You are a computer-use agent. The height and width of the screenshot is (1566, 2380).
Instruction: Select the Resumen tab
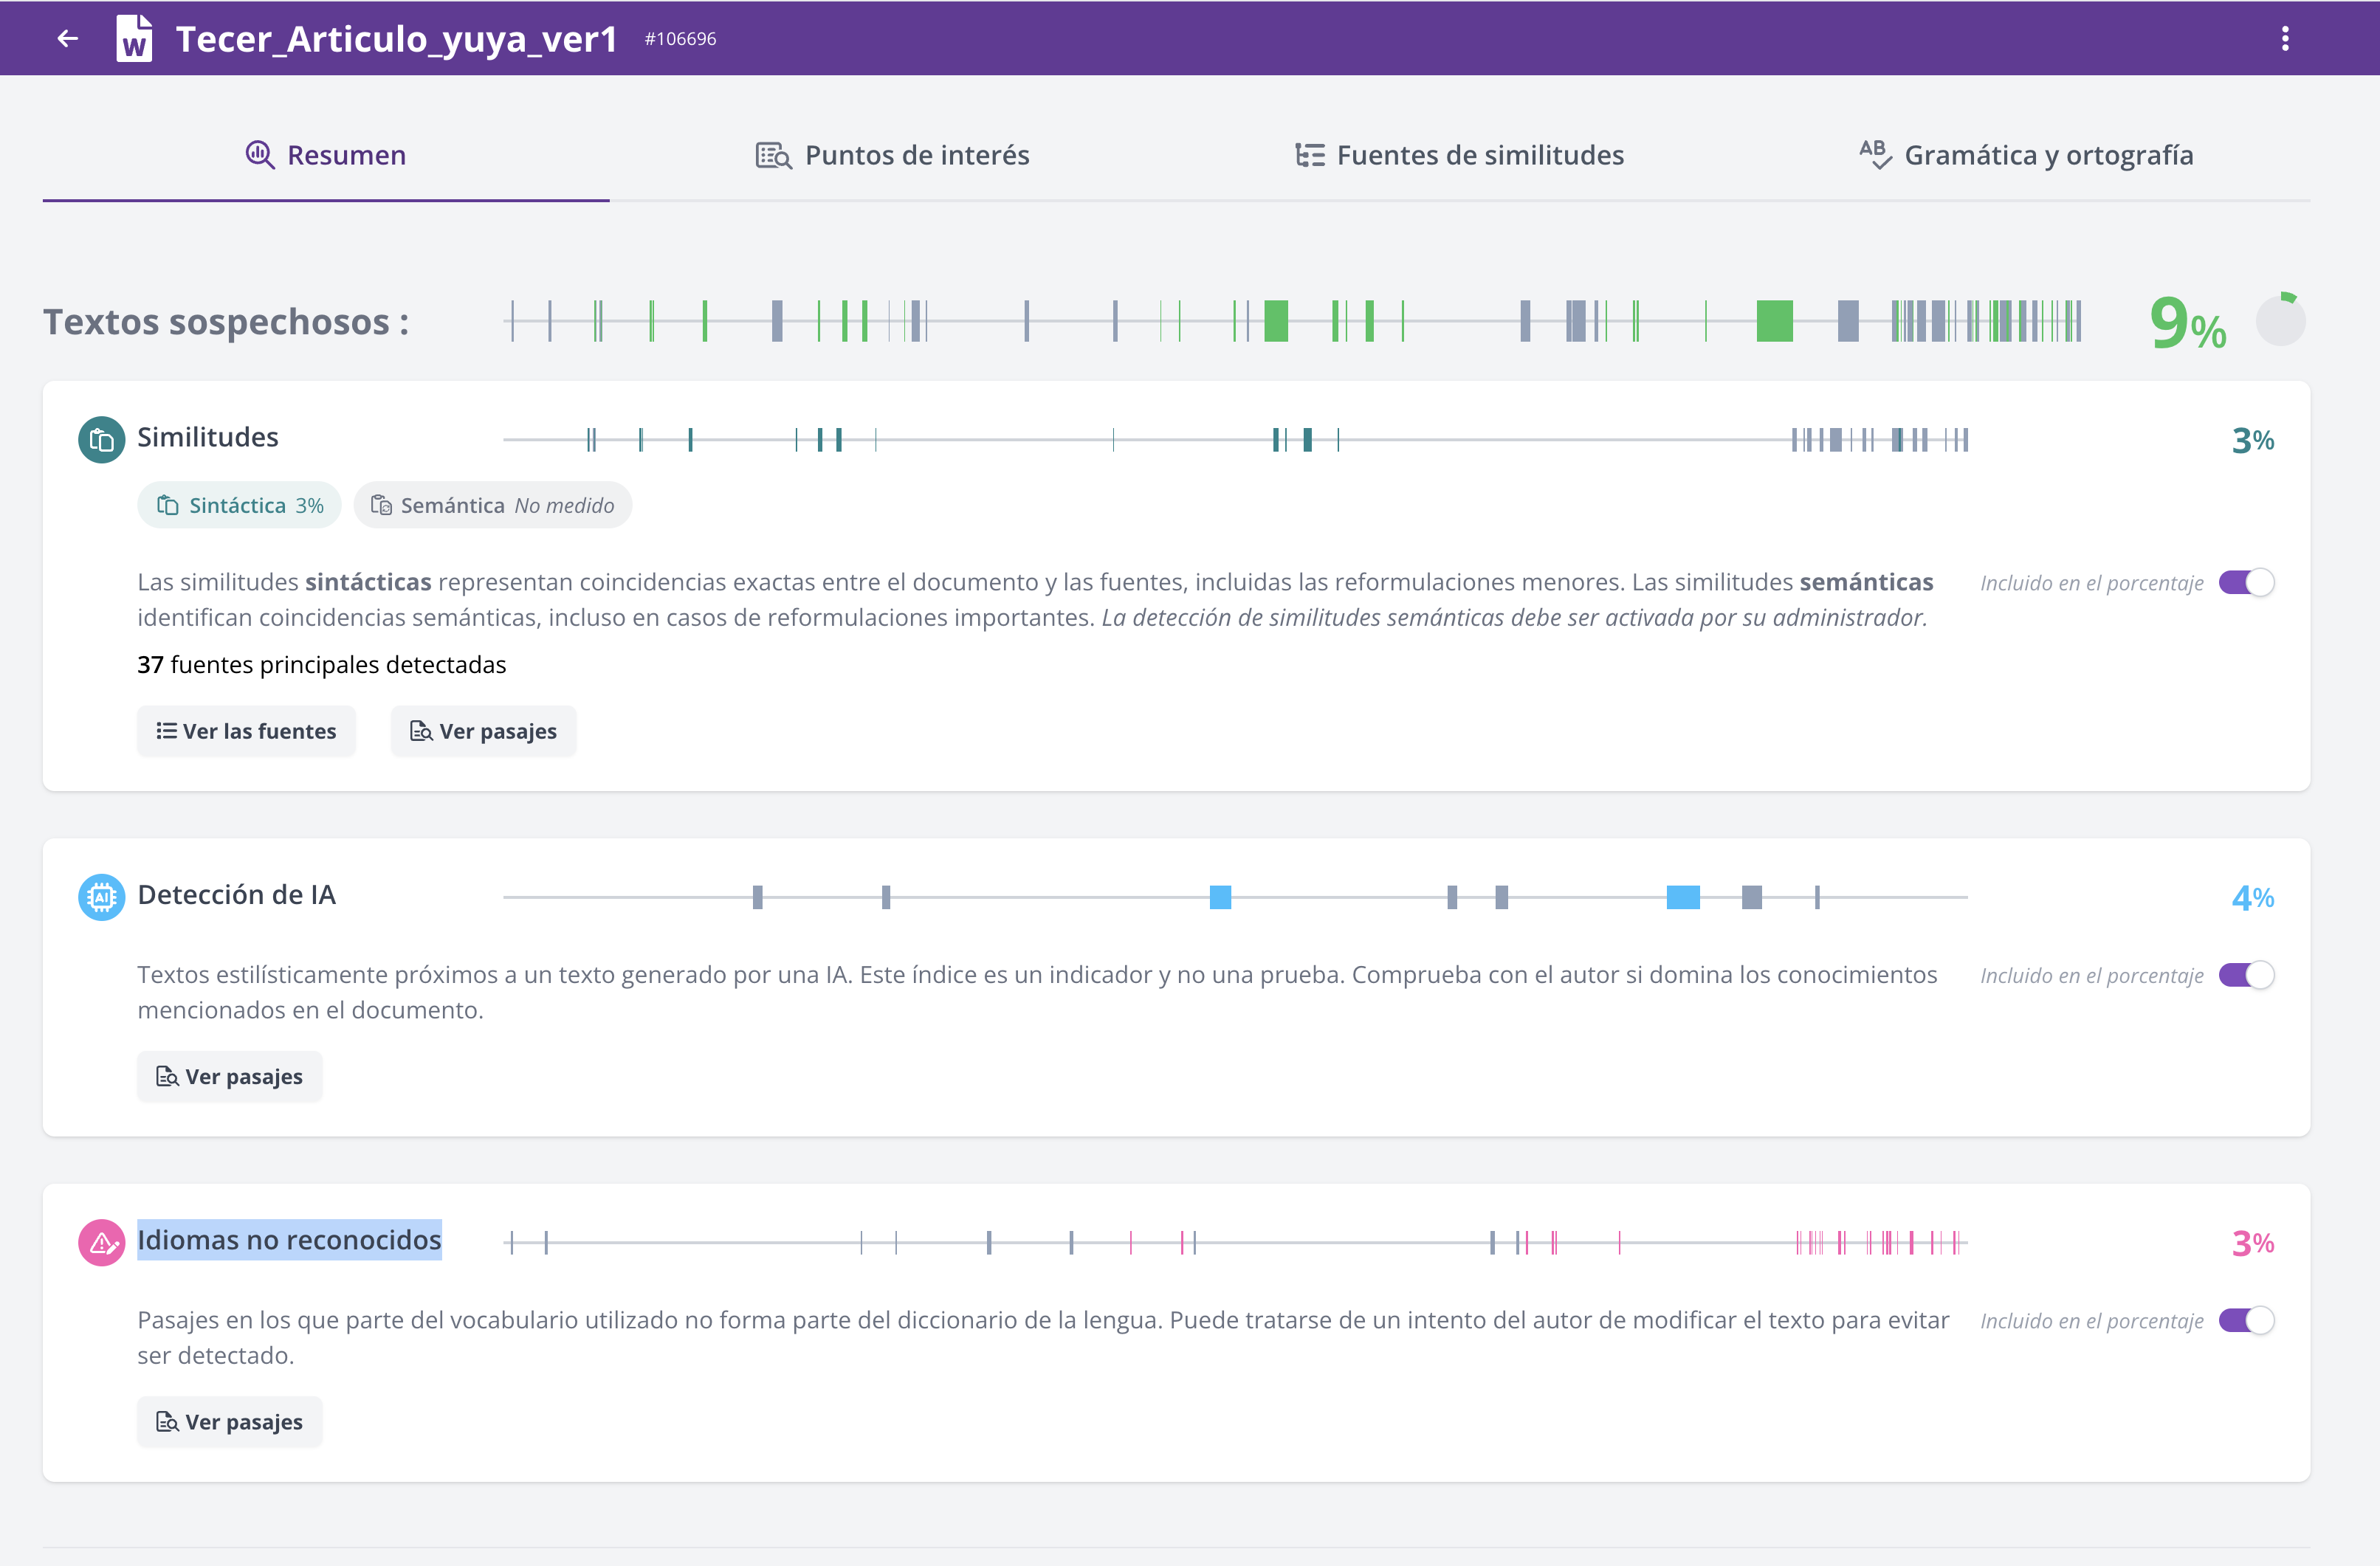click(x=326, y=155)
